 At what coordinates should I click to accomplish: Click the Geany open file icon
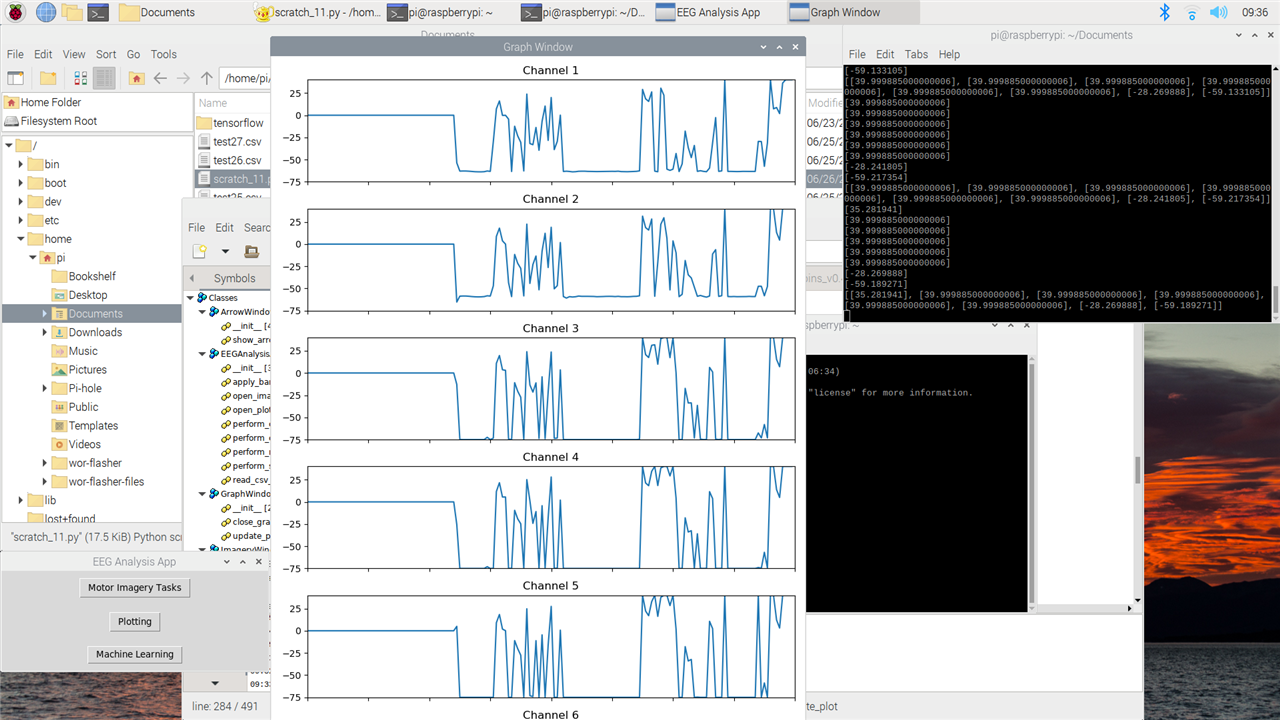[x=251, y=251]
